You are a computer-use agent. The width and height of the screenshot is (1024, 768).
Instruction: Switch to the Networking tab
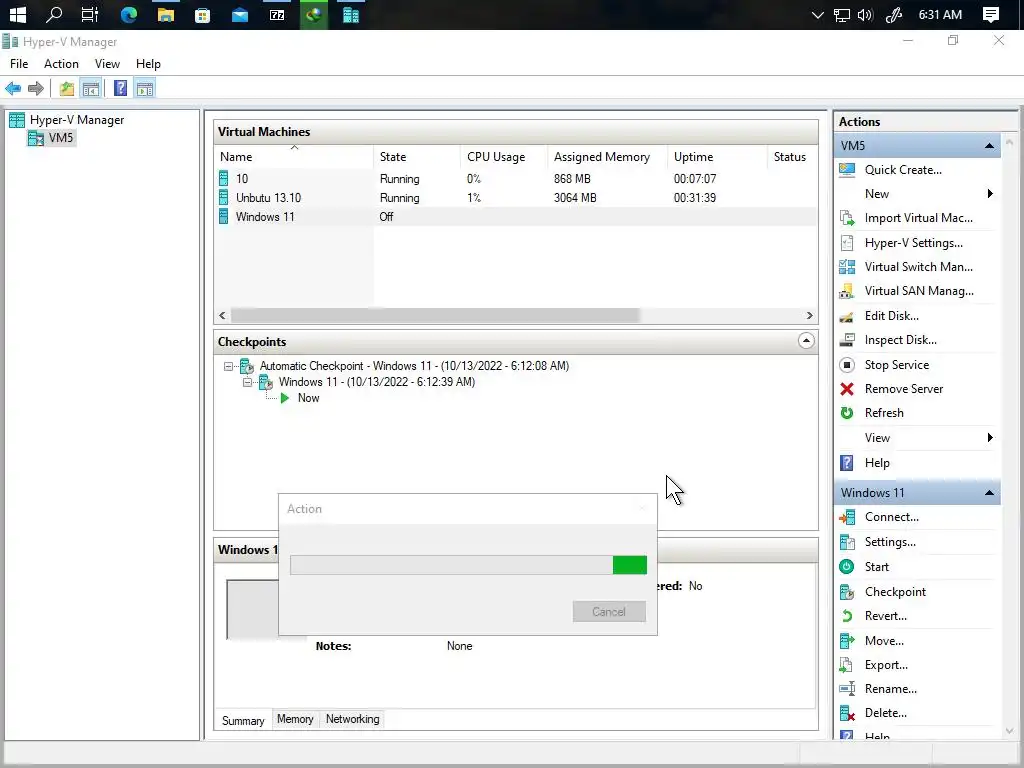pyautogui.click(x=353, y=719)
